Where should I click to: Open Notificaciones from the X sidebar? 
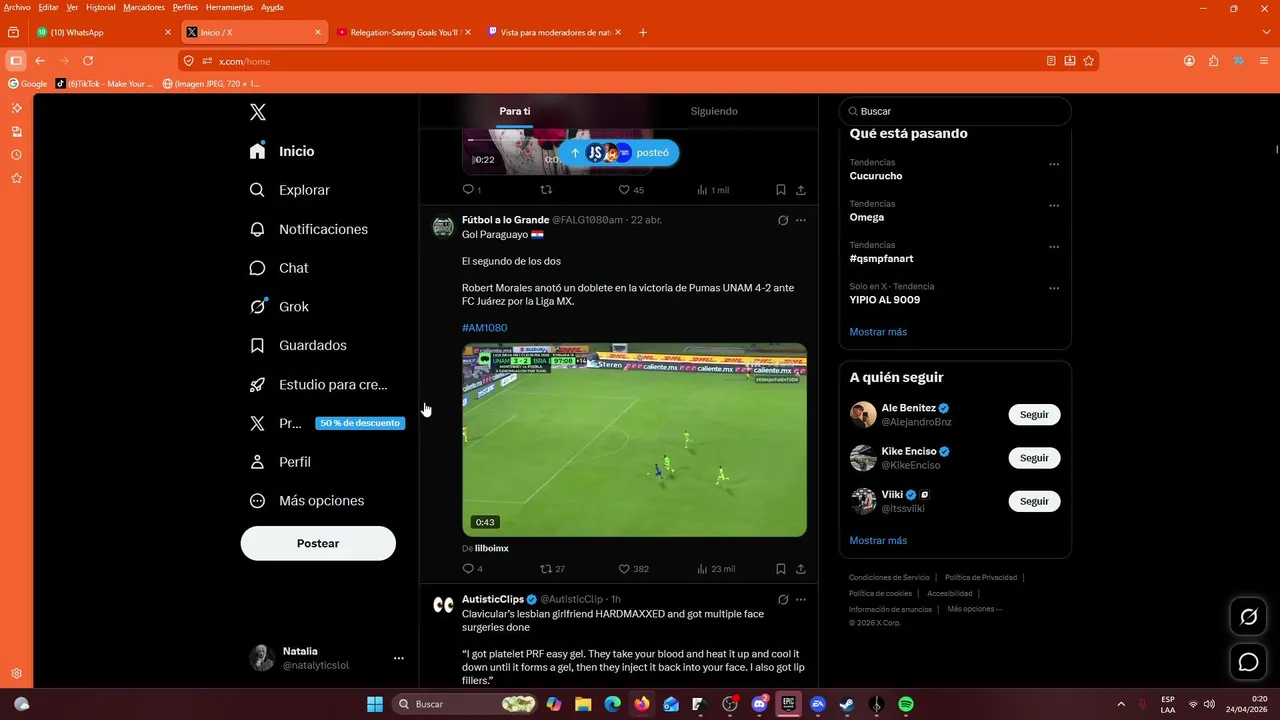309,229
